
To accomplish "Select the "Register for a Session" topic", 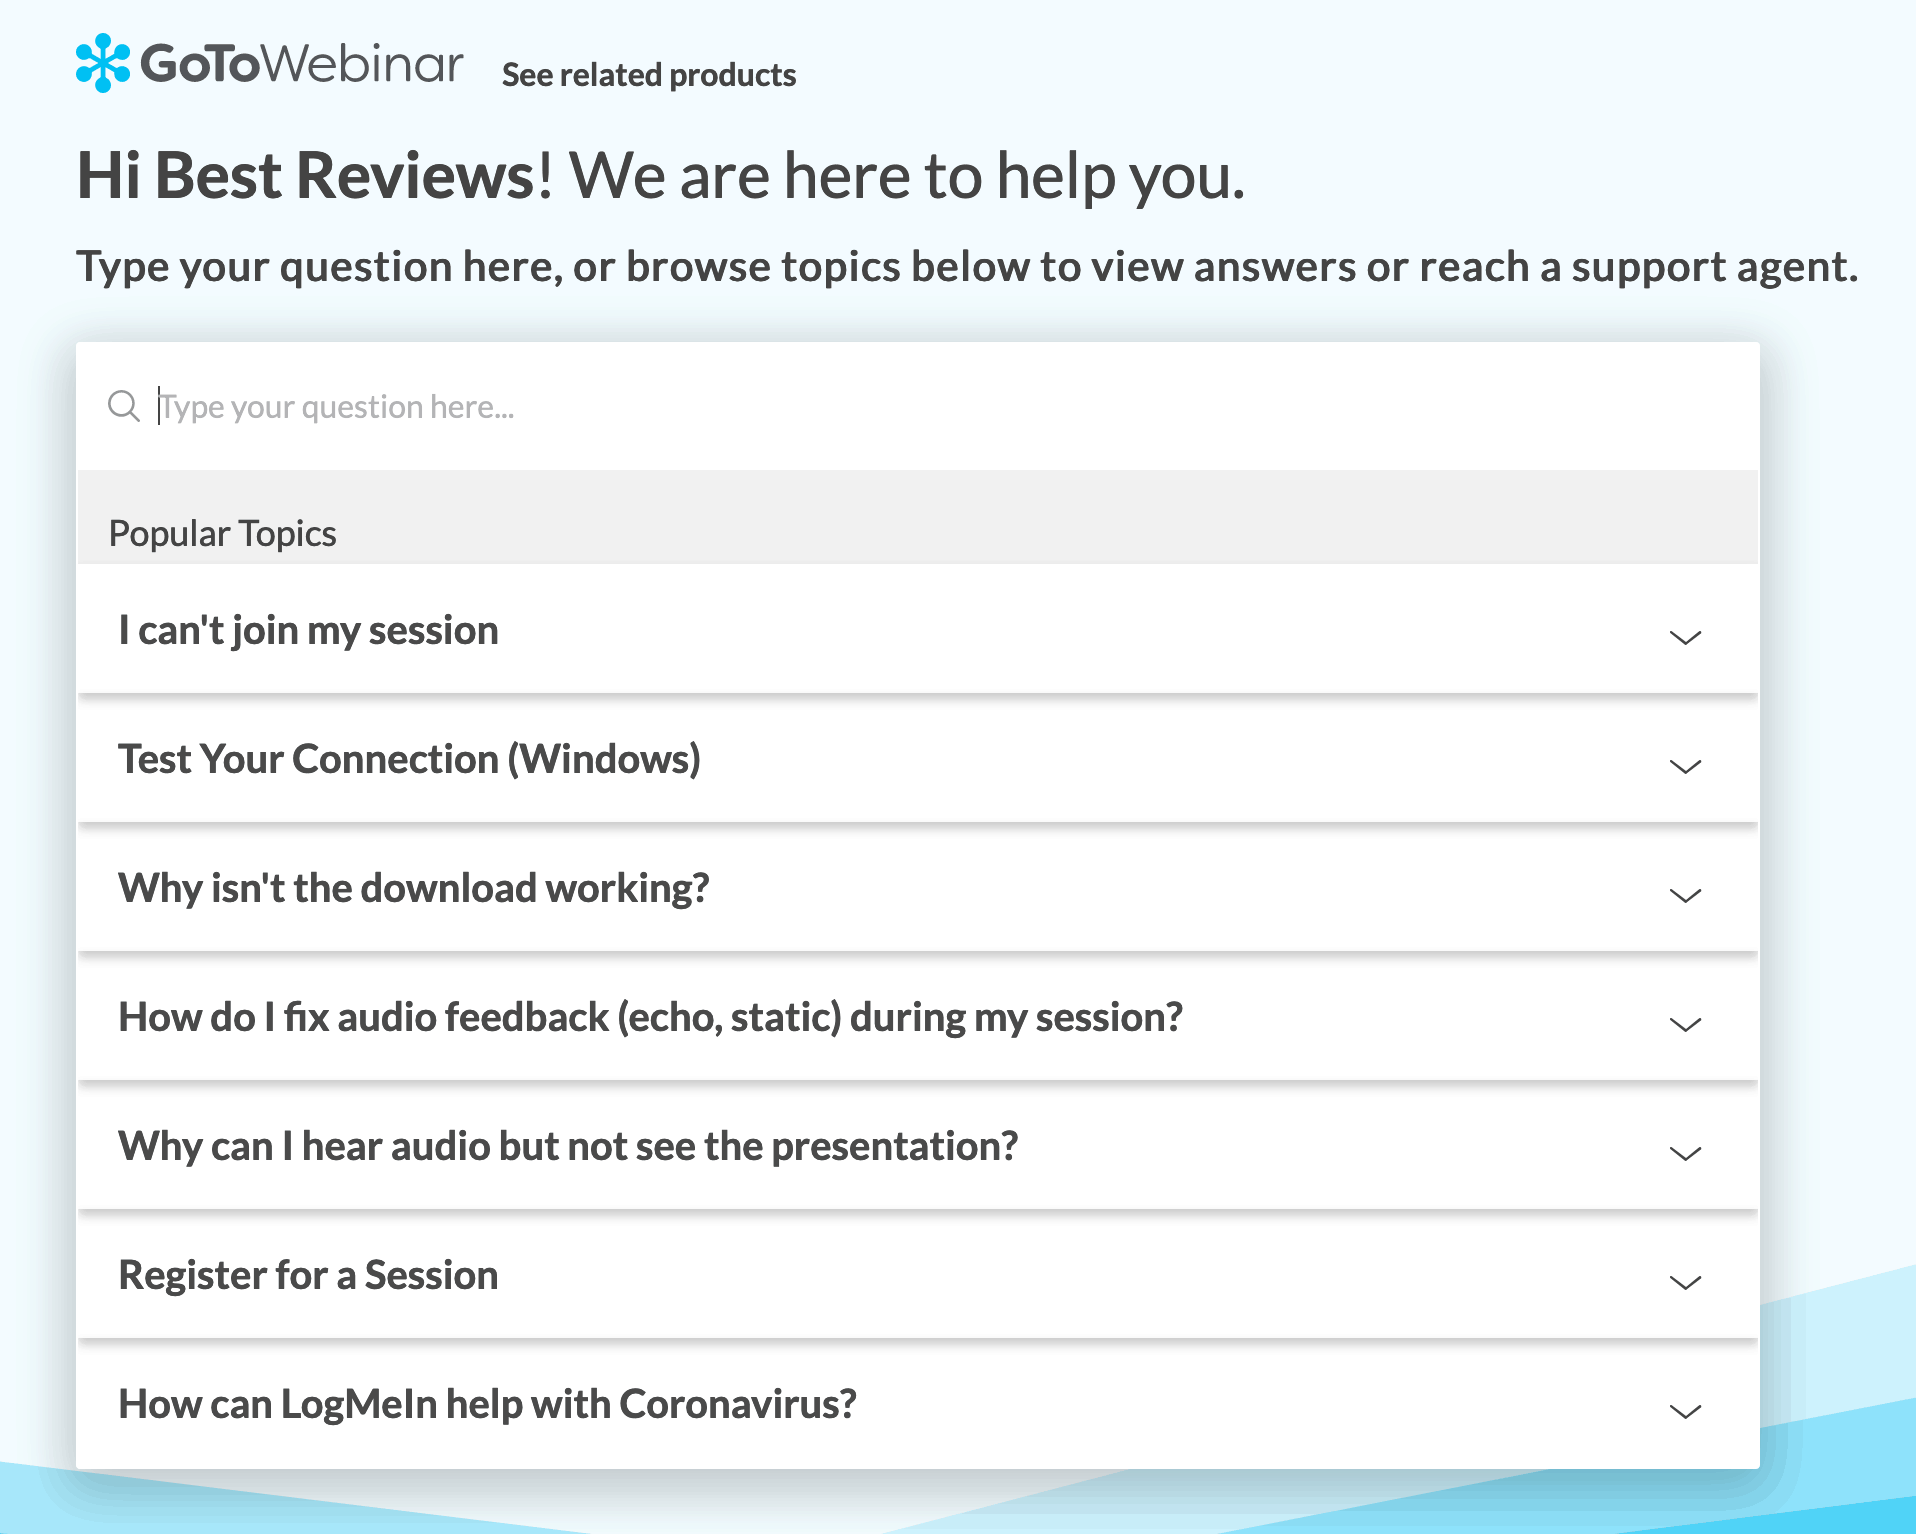I will pos(308,1275).
